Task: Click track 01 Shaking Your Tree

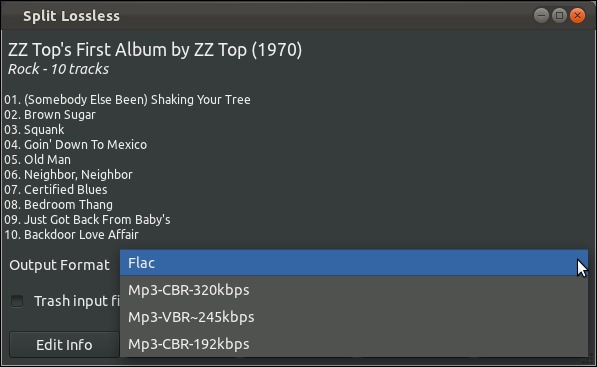Action: click(x=127, y=100)
